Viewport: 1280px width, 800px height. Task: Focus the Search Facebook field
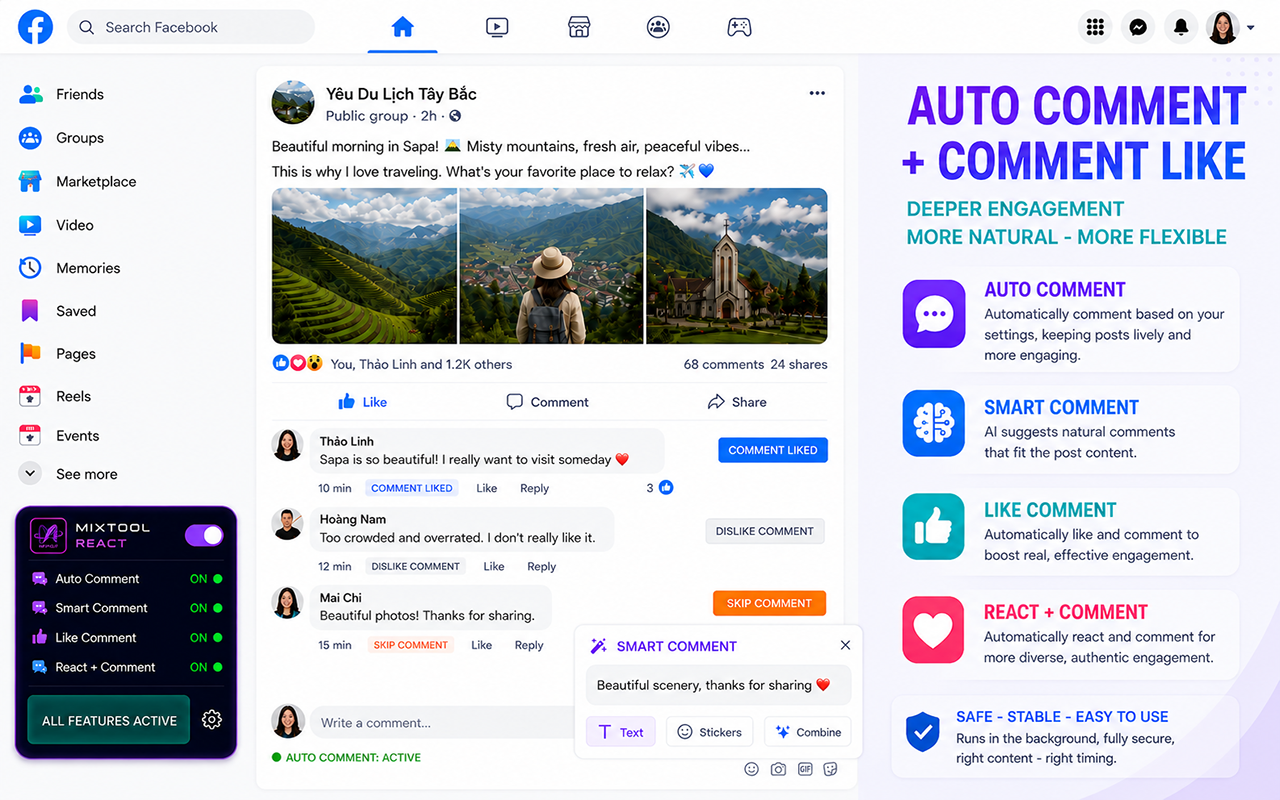pos(191,27)
